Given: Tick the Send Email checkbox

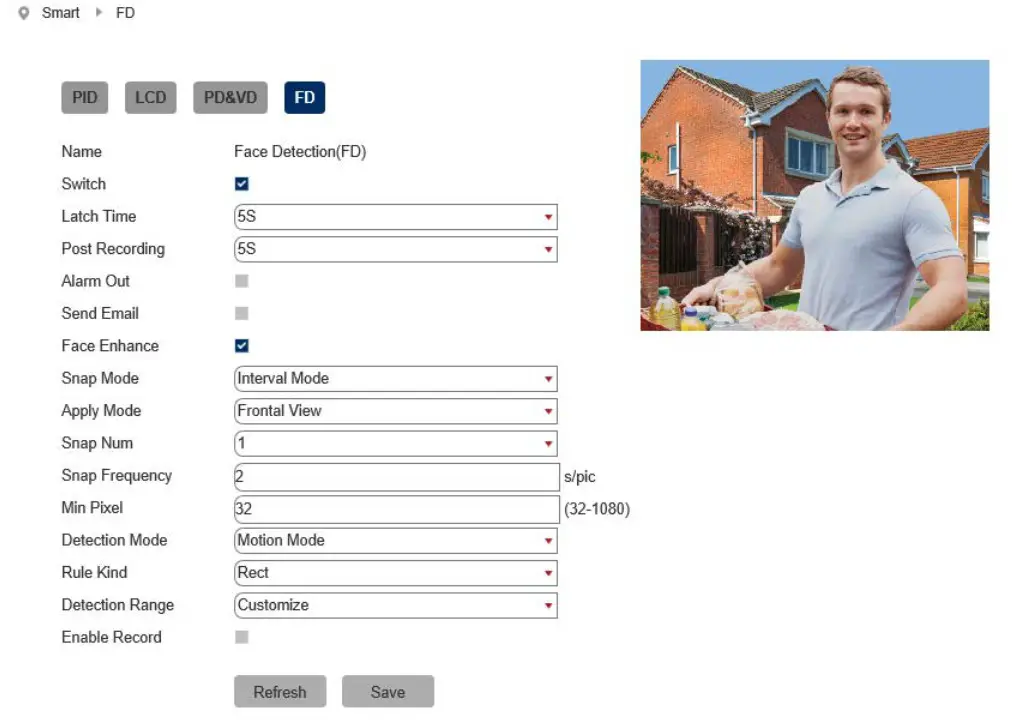Looking at the screenshot, I should point(242,313).
